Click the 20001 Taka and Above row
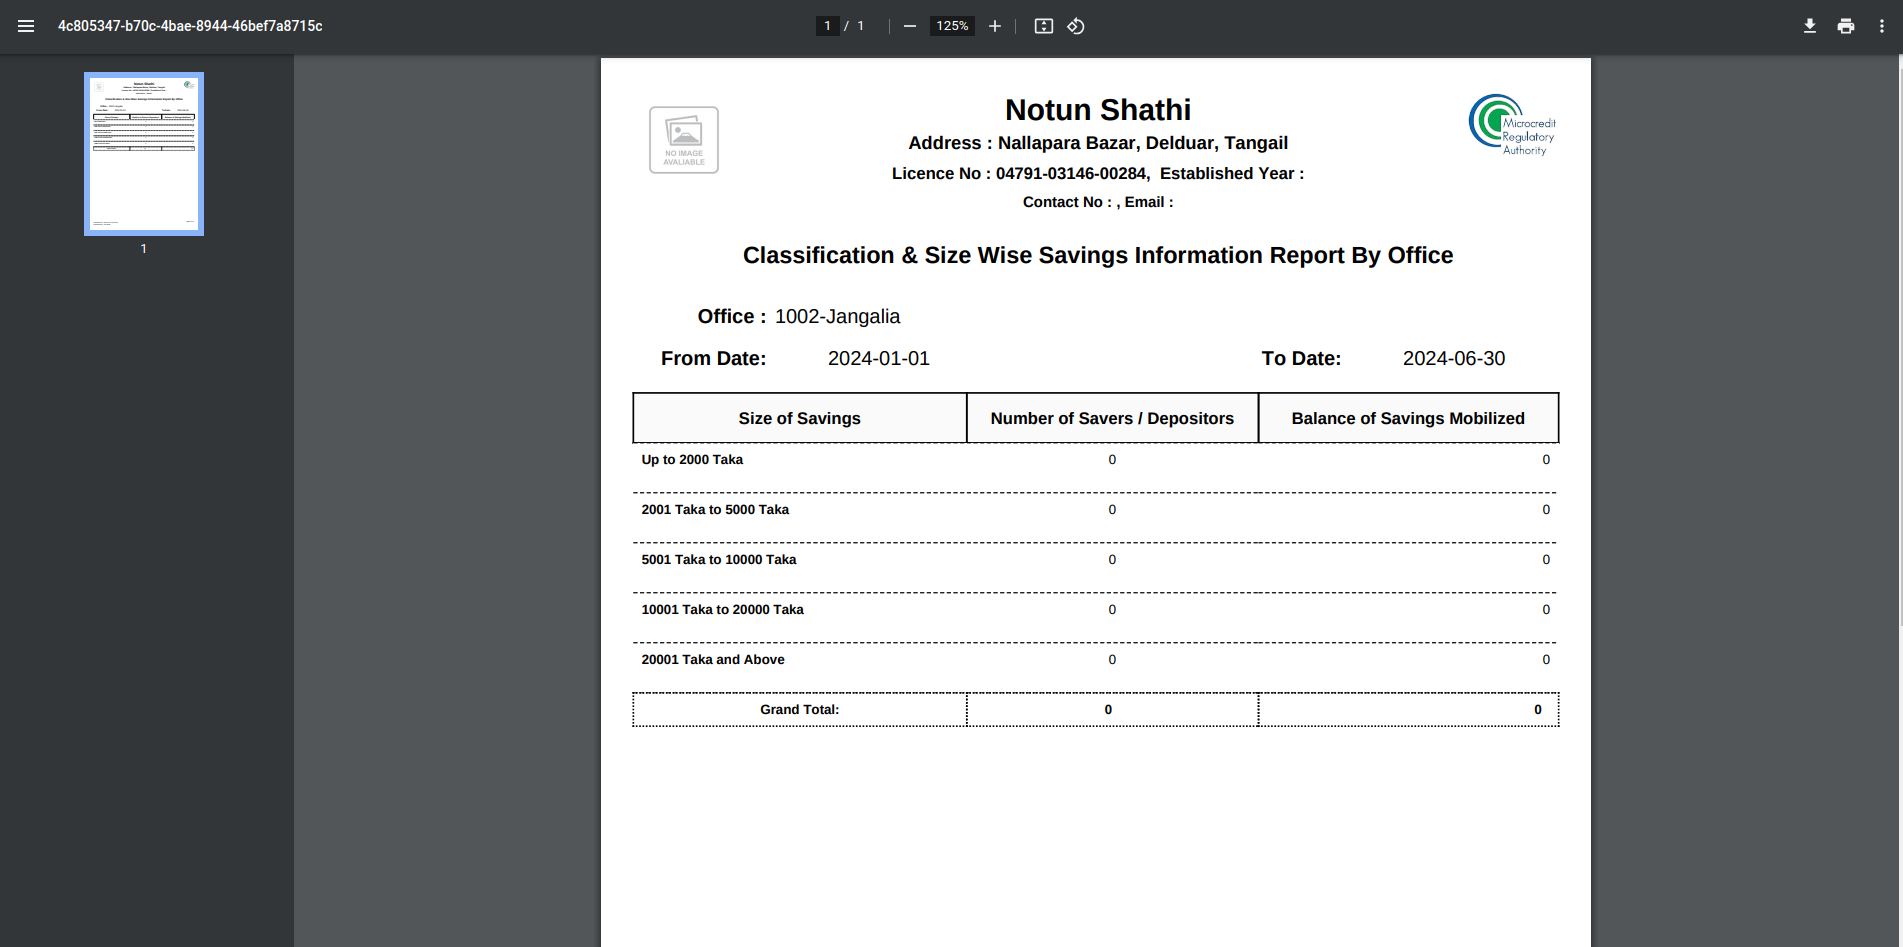 click(1095, 660)
